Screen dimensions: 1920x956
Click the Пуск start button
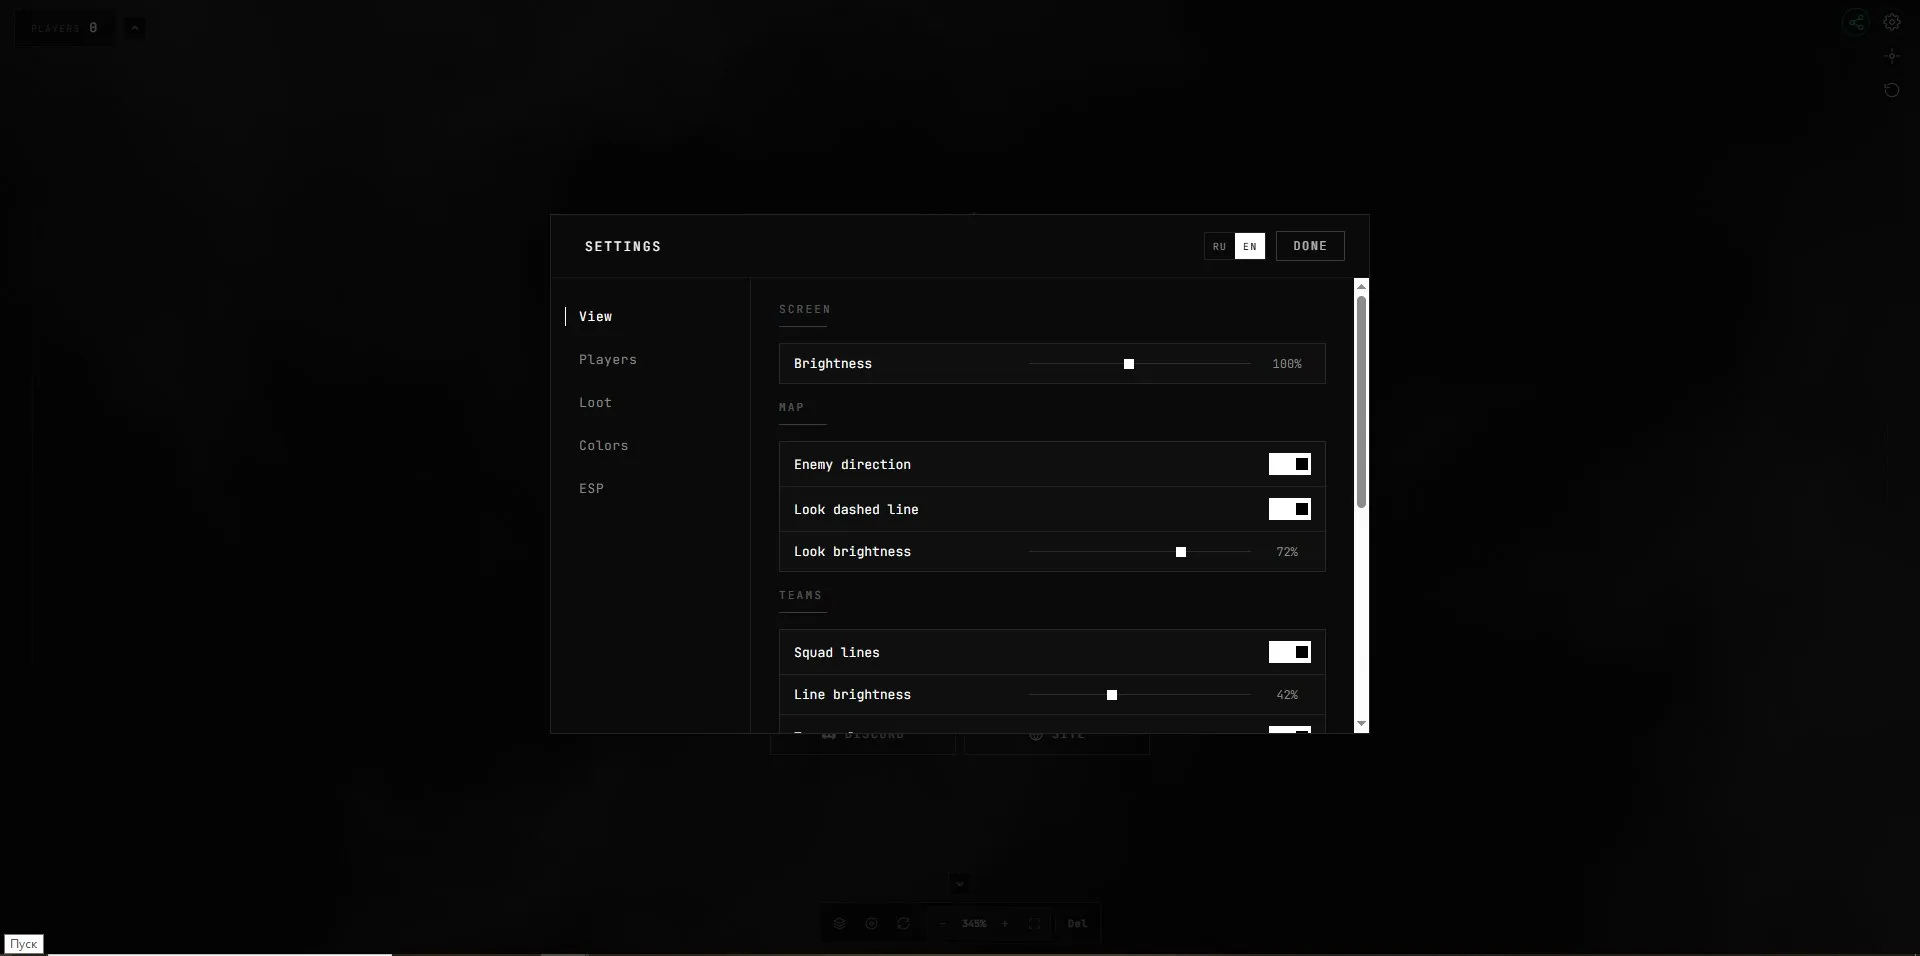24,944
